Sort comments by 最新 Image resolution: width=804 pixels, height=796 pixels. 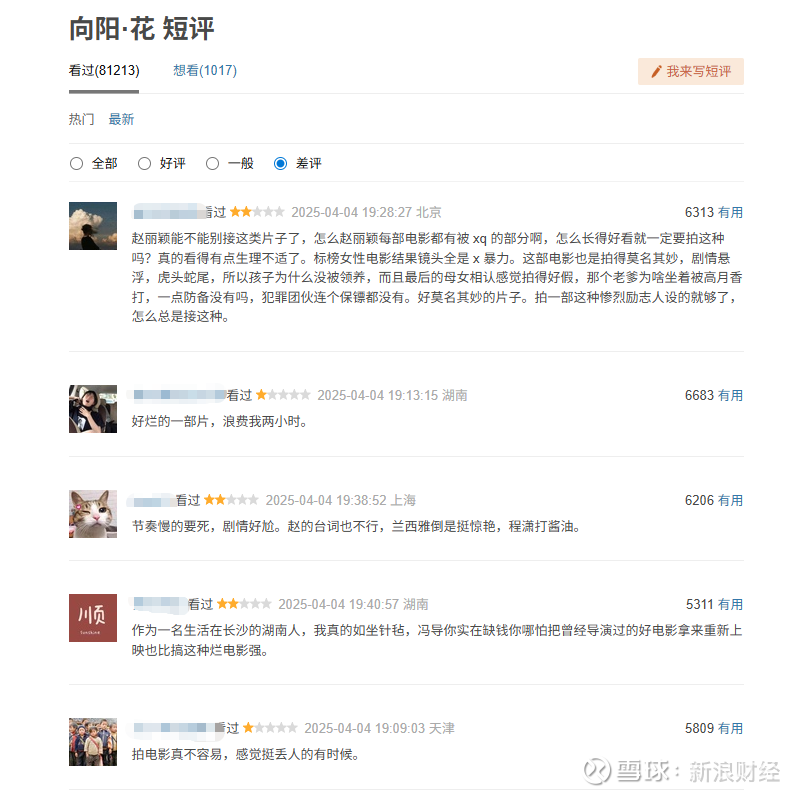(x=122, y=120)
